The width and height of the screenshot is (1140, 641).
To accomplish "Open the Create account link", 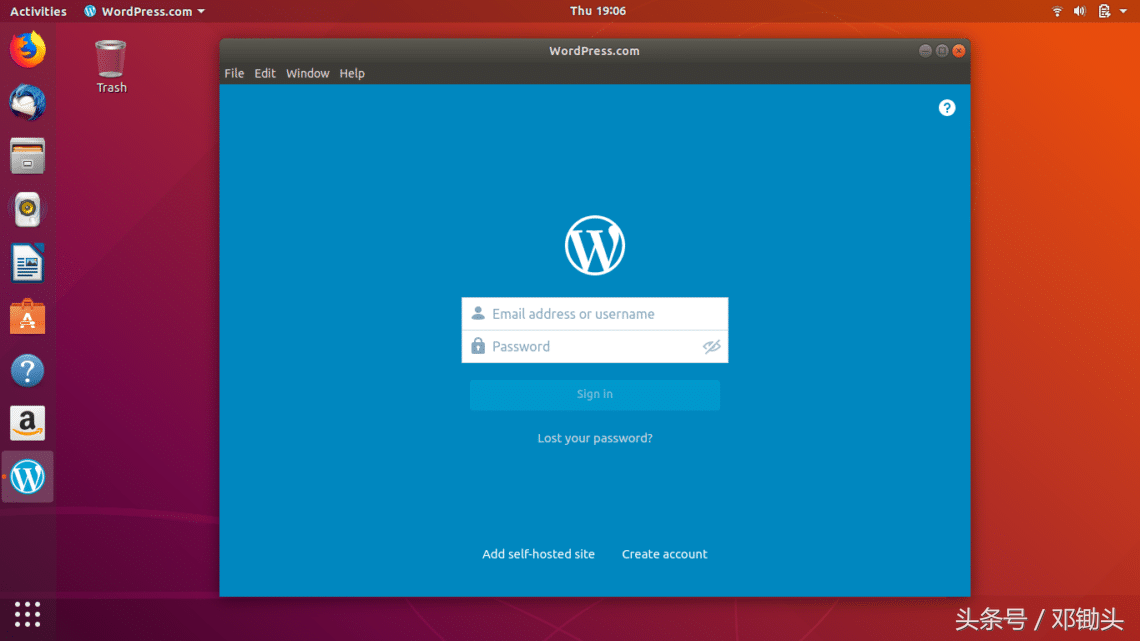I will click(664, 554).
